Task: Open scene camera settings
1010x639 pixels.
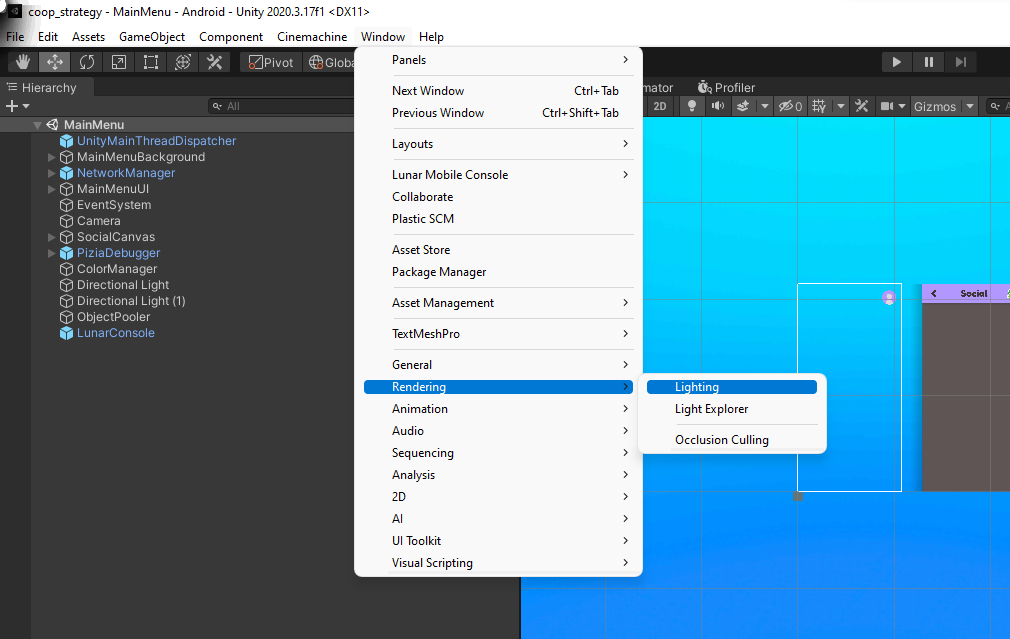Action: [x=886, y=106]
